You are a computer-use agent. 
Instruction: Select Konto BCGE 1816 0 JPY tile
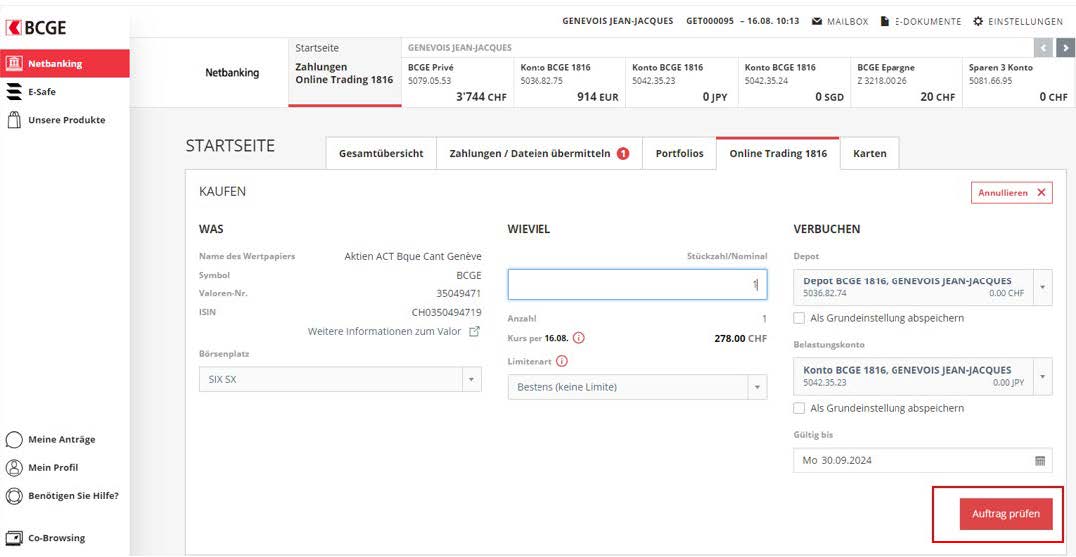681,82
